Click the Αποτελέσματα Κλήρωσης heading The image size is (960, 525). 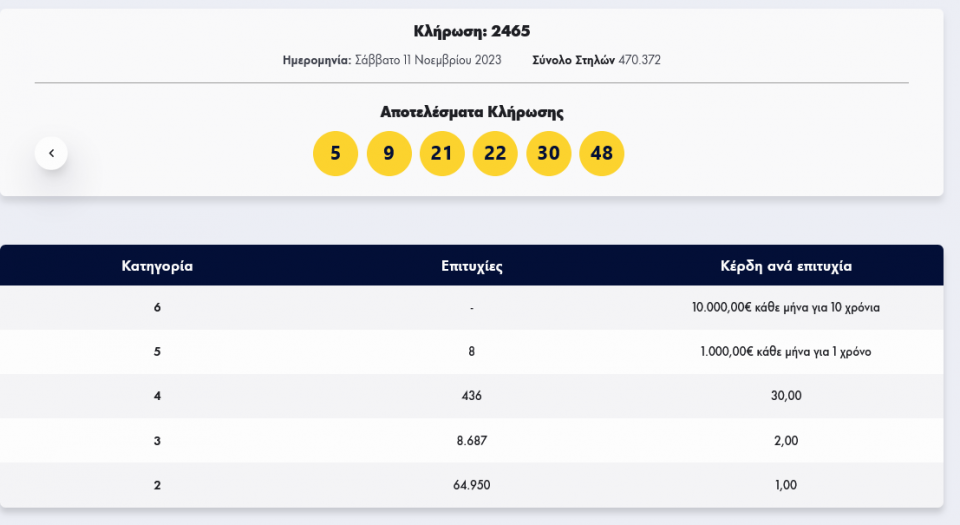tap(471, 112)
